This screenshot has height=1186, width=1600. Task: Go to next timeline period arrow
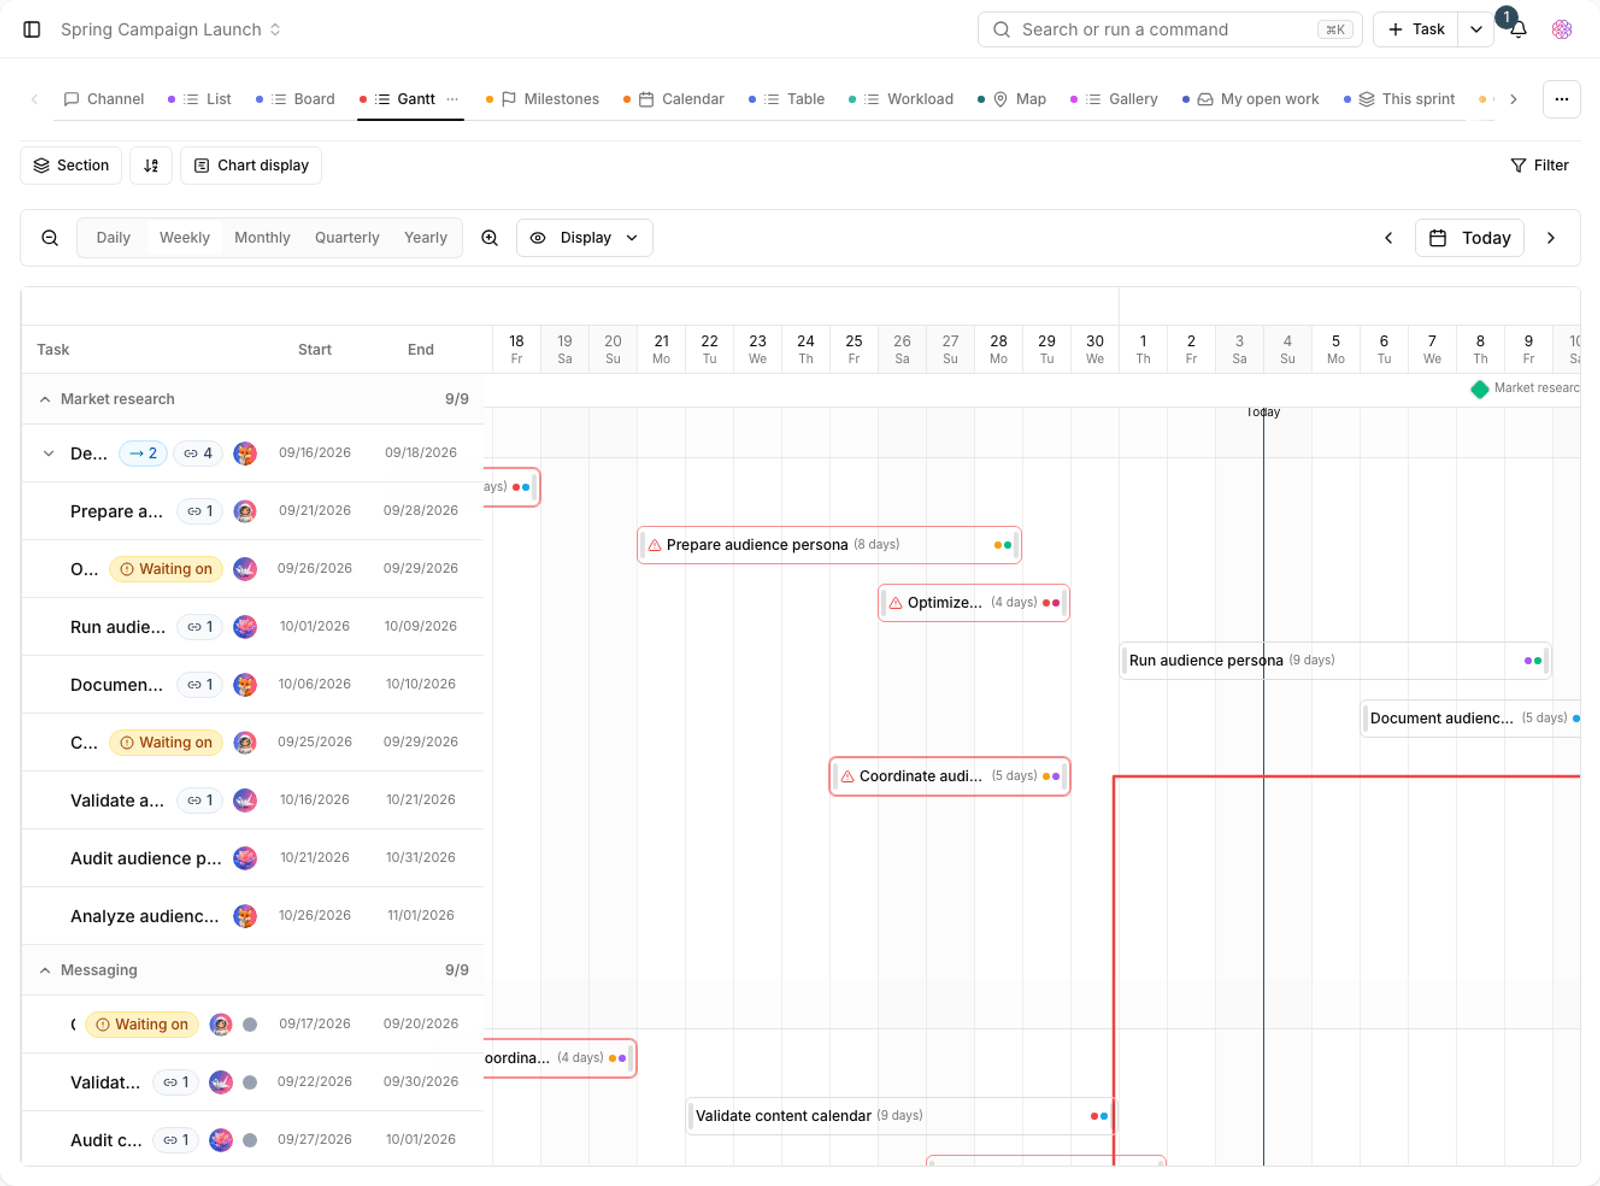[1551, 238]
